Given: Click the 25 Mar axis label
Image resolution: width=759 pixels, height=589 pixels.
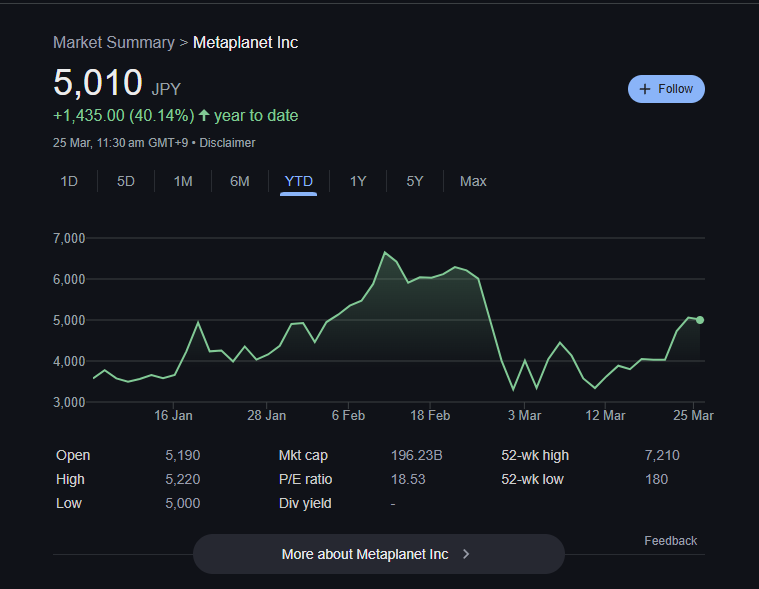Looking at the screenshot, I should tap(693, 416).
